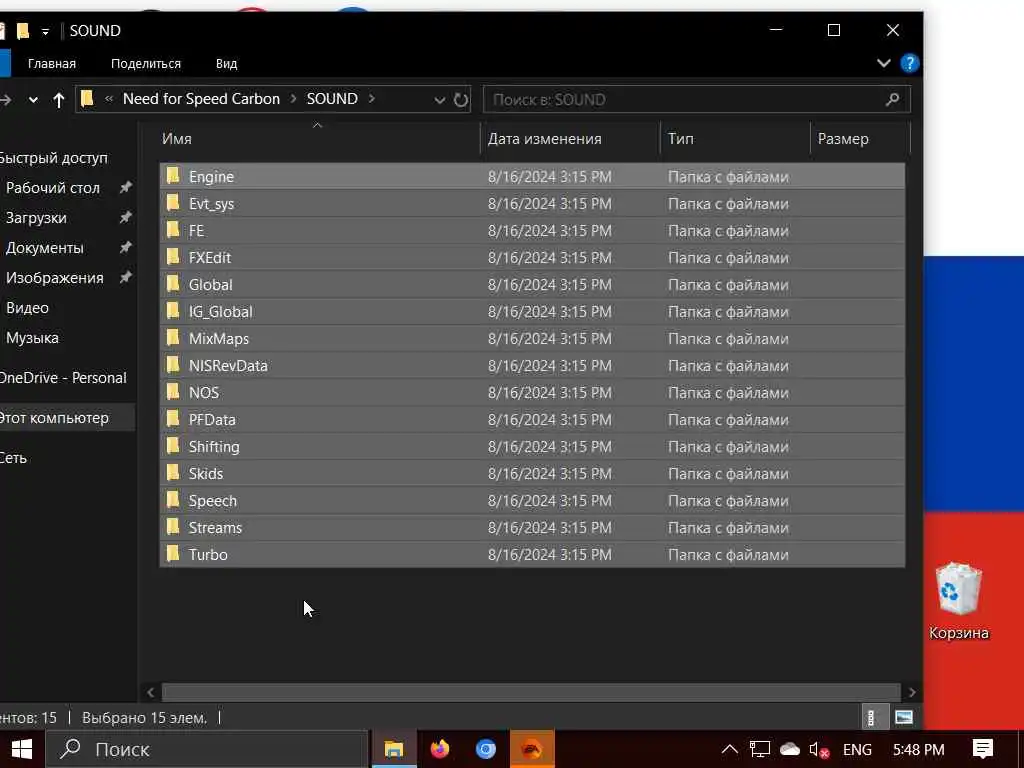Open the Вид ribbon tab
This screenshot has width=1024, height=768.
[227, 63]
